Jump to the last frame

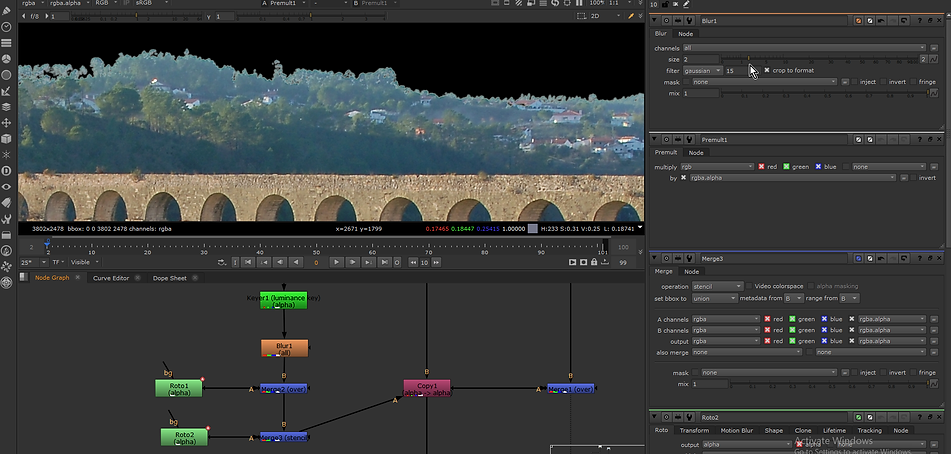click(385, 262)
